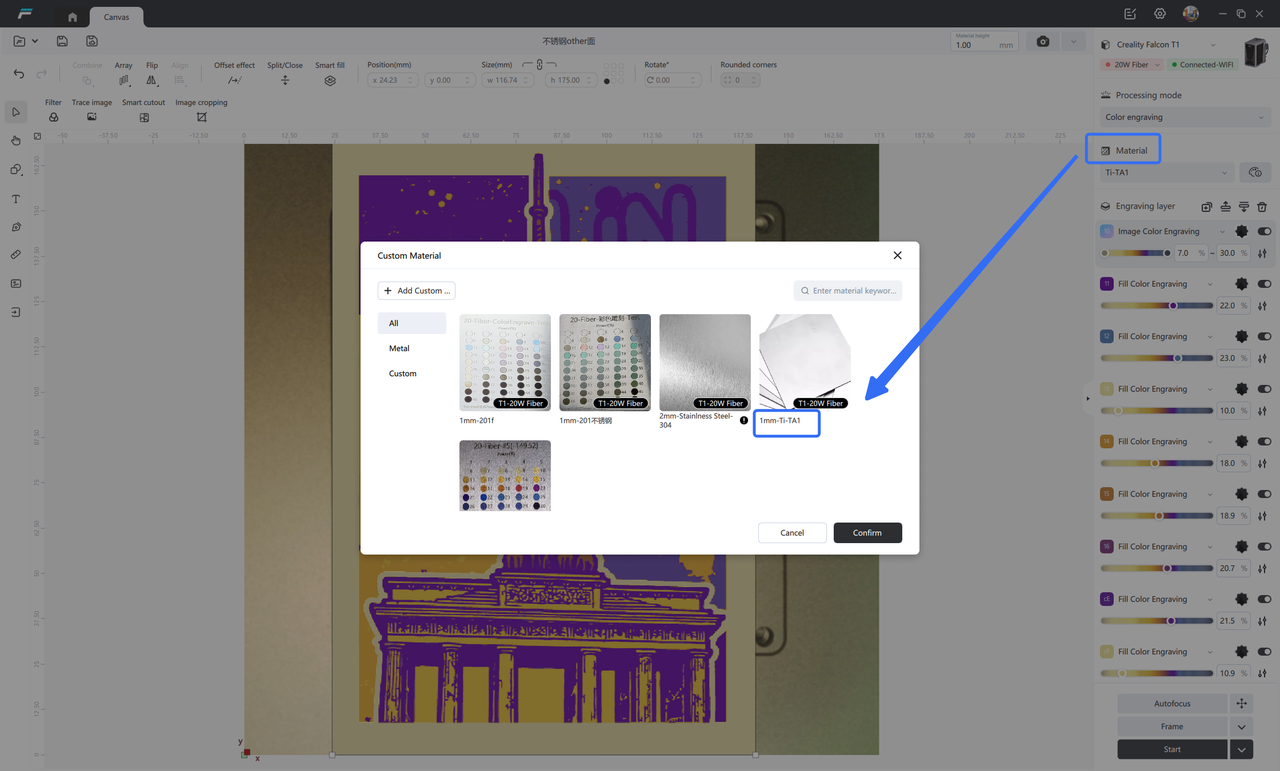Delete engraving layer with trash icon
The width and height of the screenshot is (1280, 771).
tap(1262, 207)
